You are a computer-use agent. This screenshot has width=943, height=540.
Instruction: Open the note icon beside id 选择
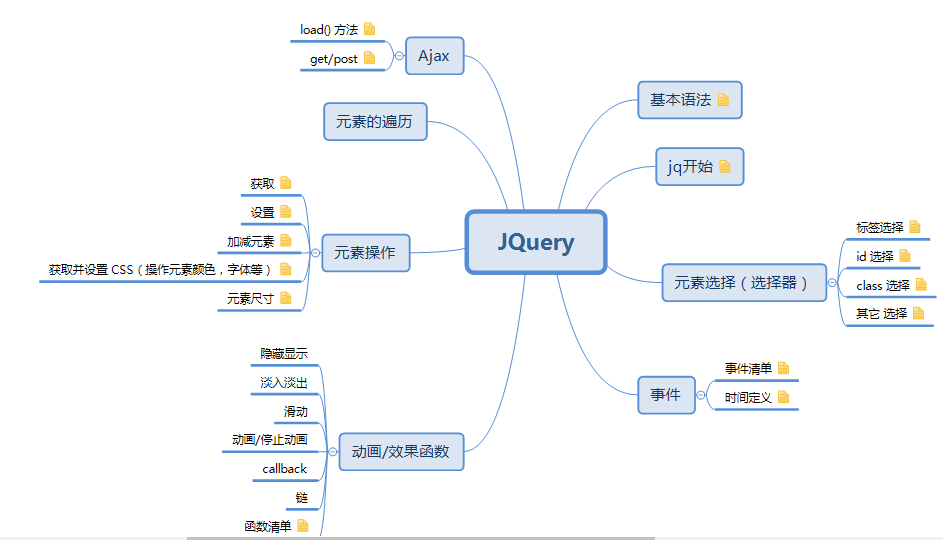905,256
